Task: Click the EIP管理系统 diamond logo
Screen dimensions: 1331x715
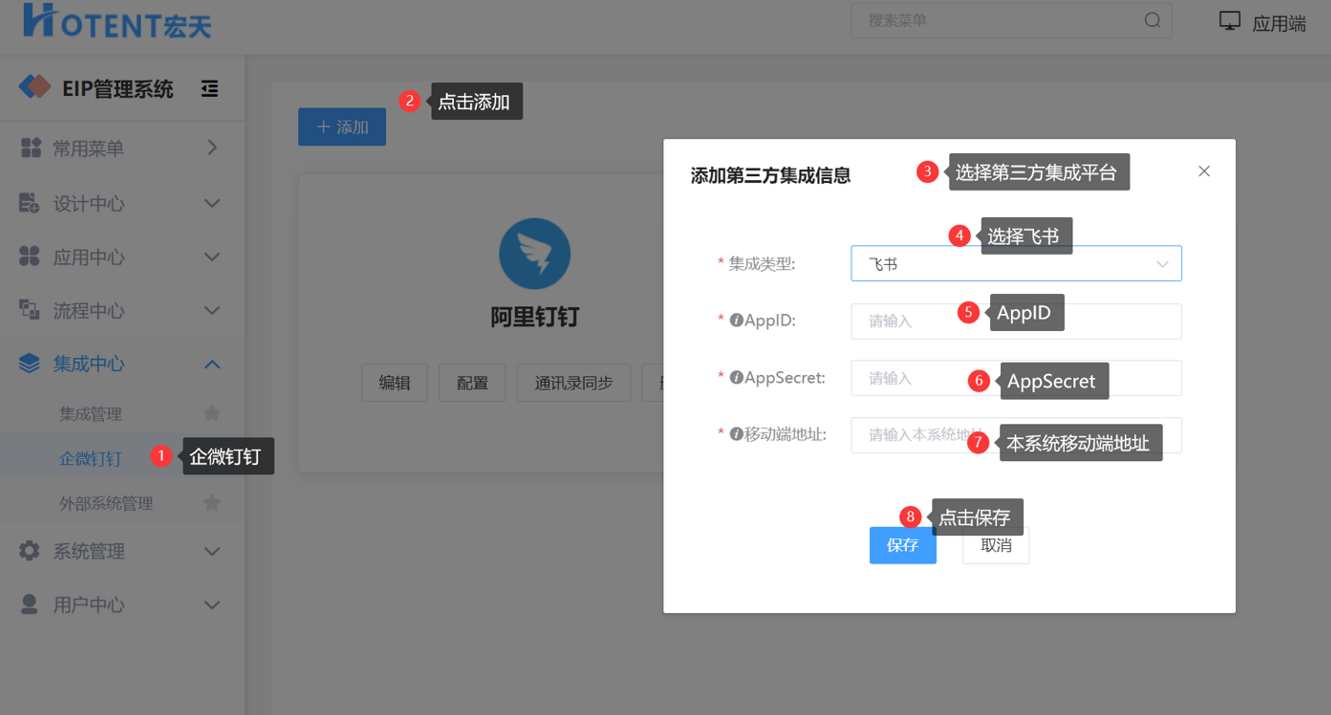Action: (35, 88)
